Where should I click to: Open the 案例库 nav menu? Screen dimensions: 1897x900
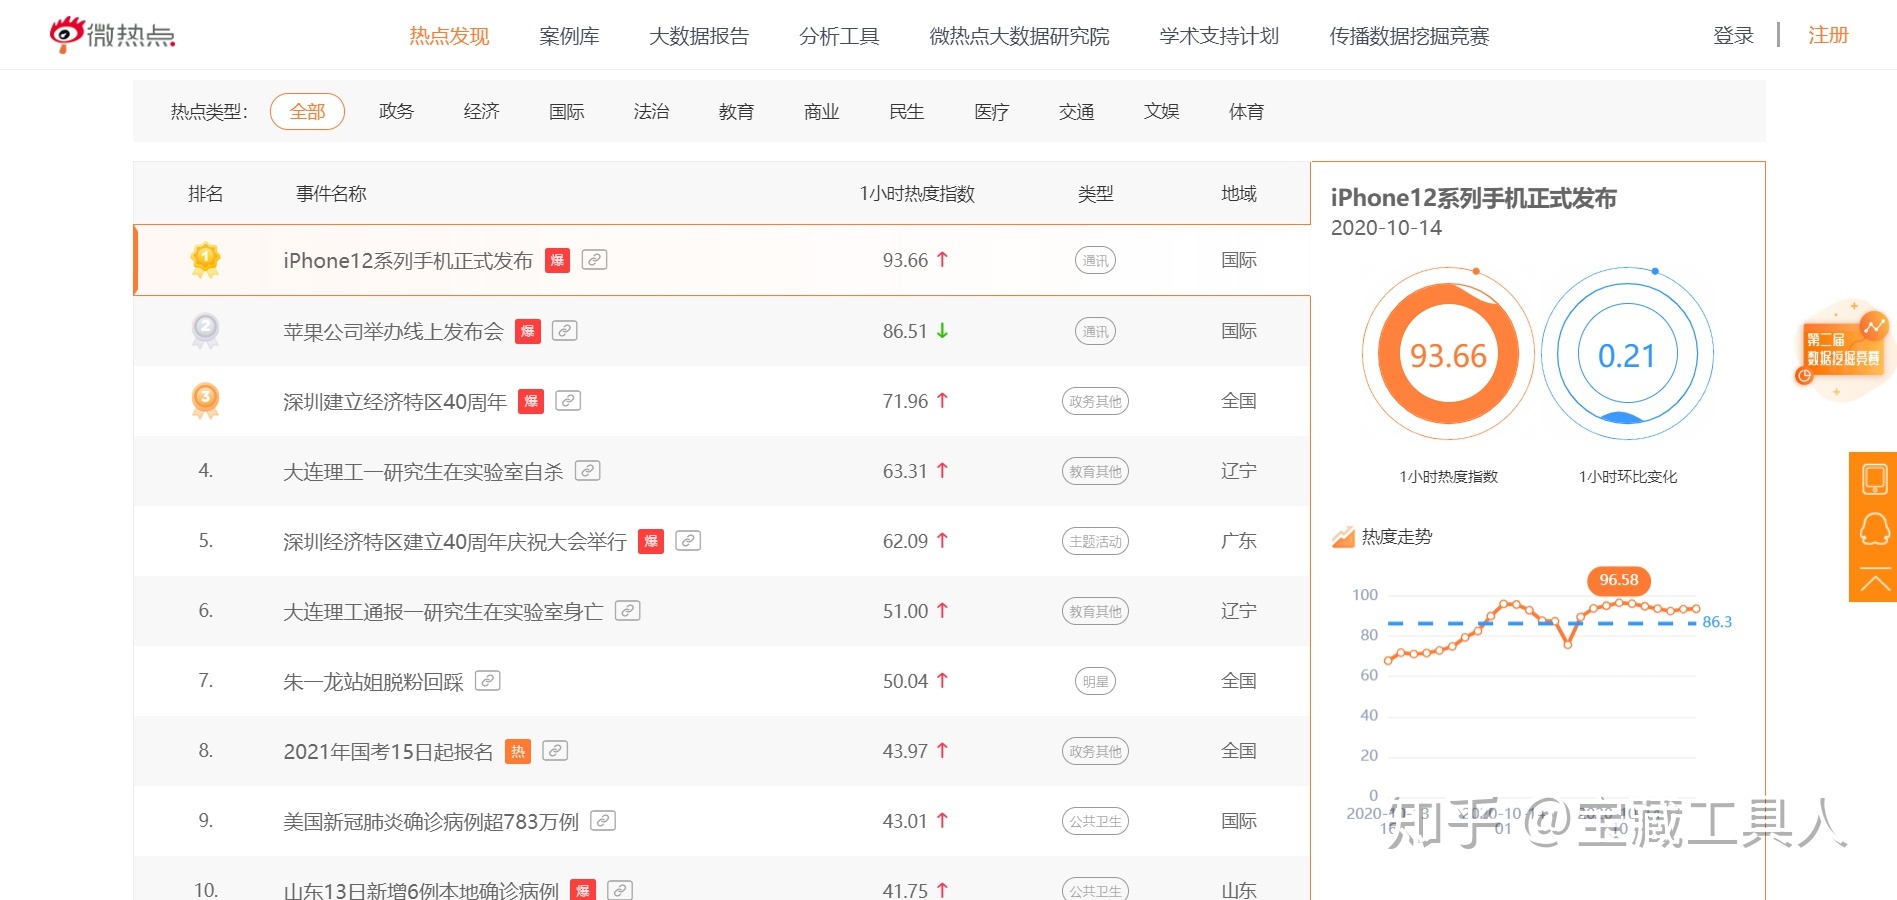coord(569,37)
